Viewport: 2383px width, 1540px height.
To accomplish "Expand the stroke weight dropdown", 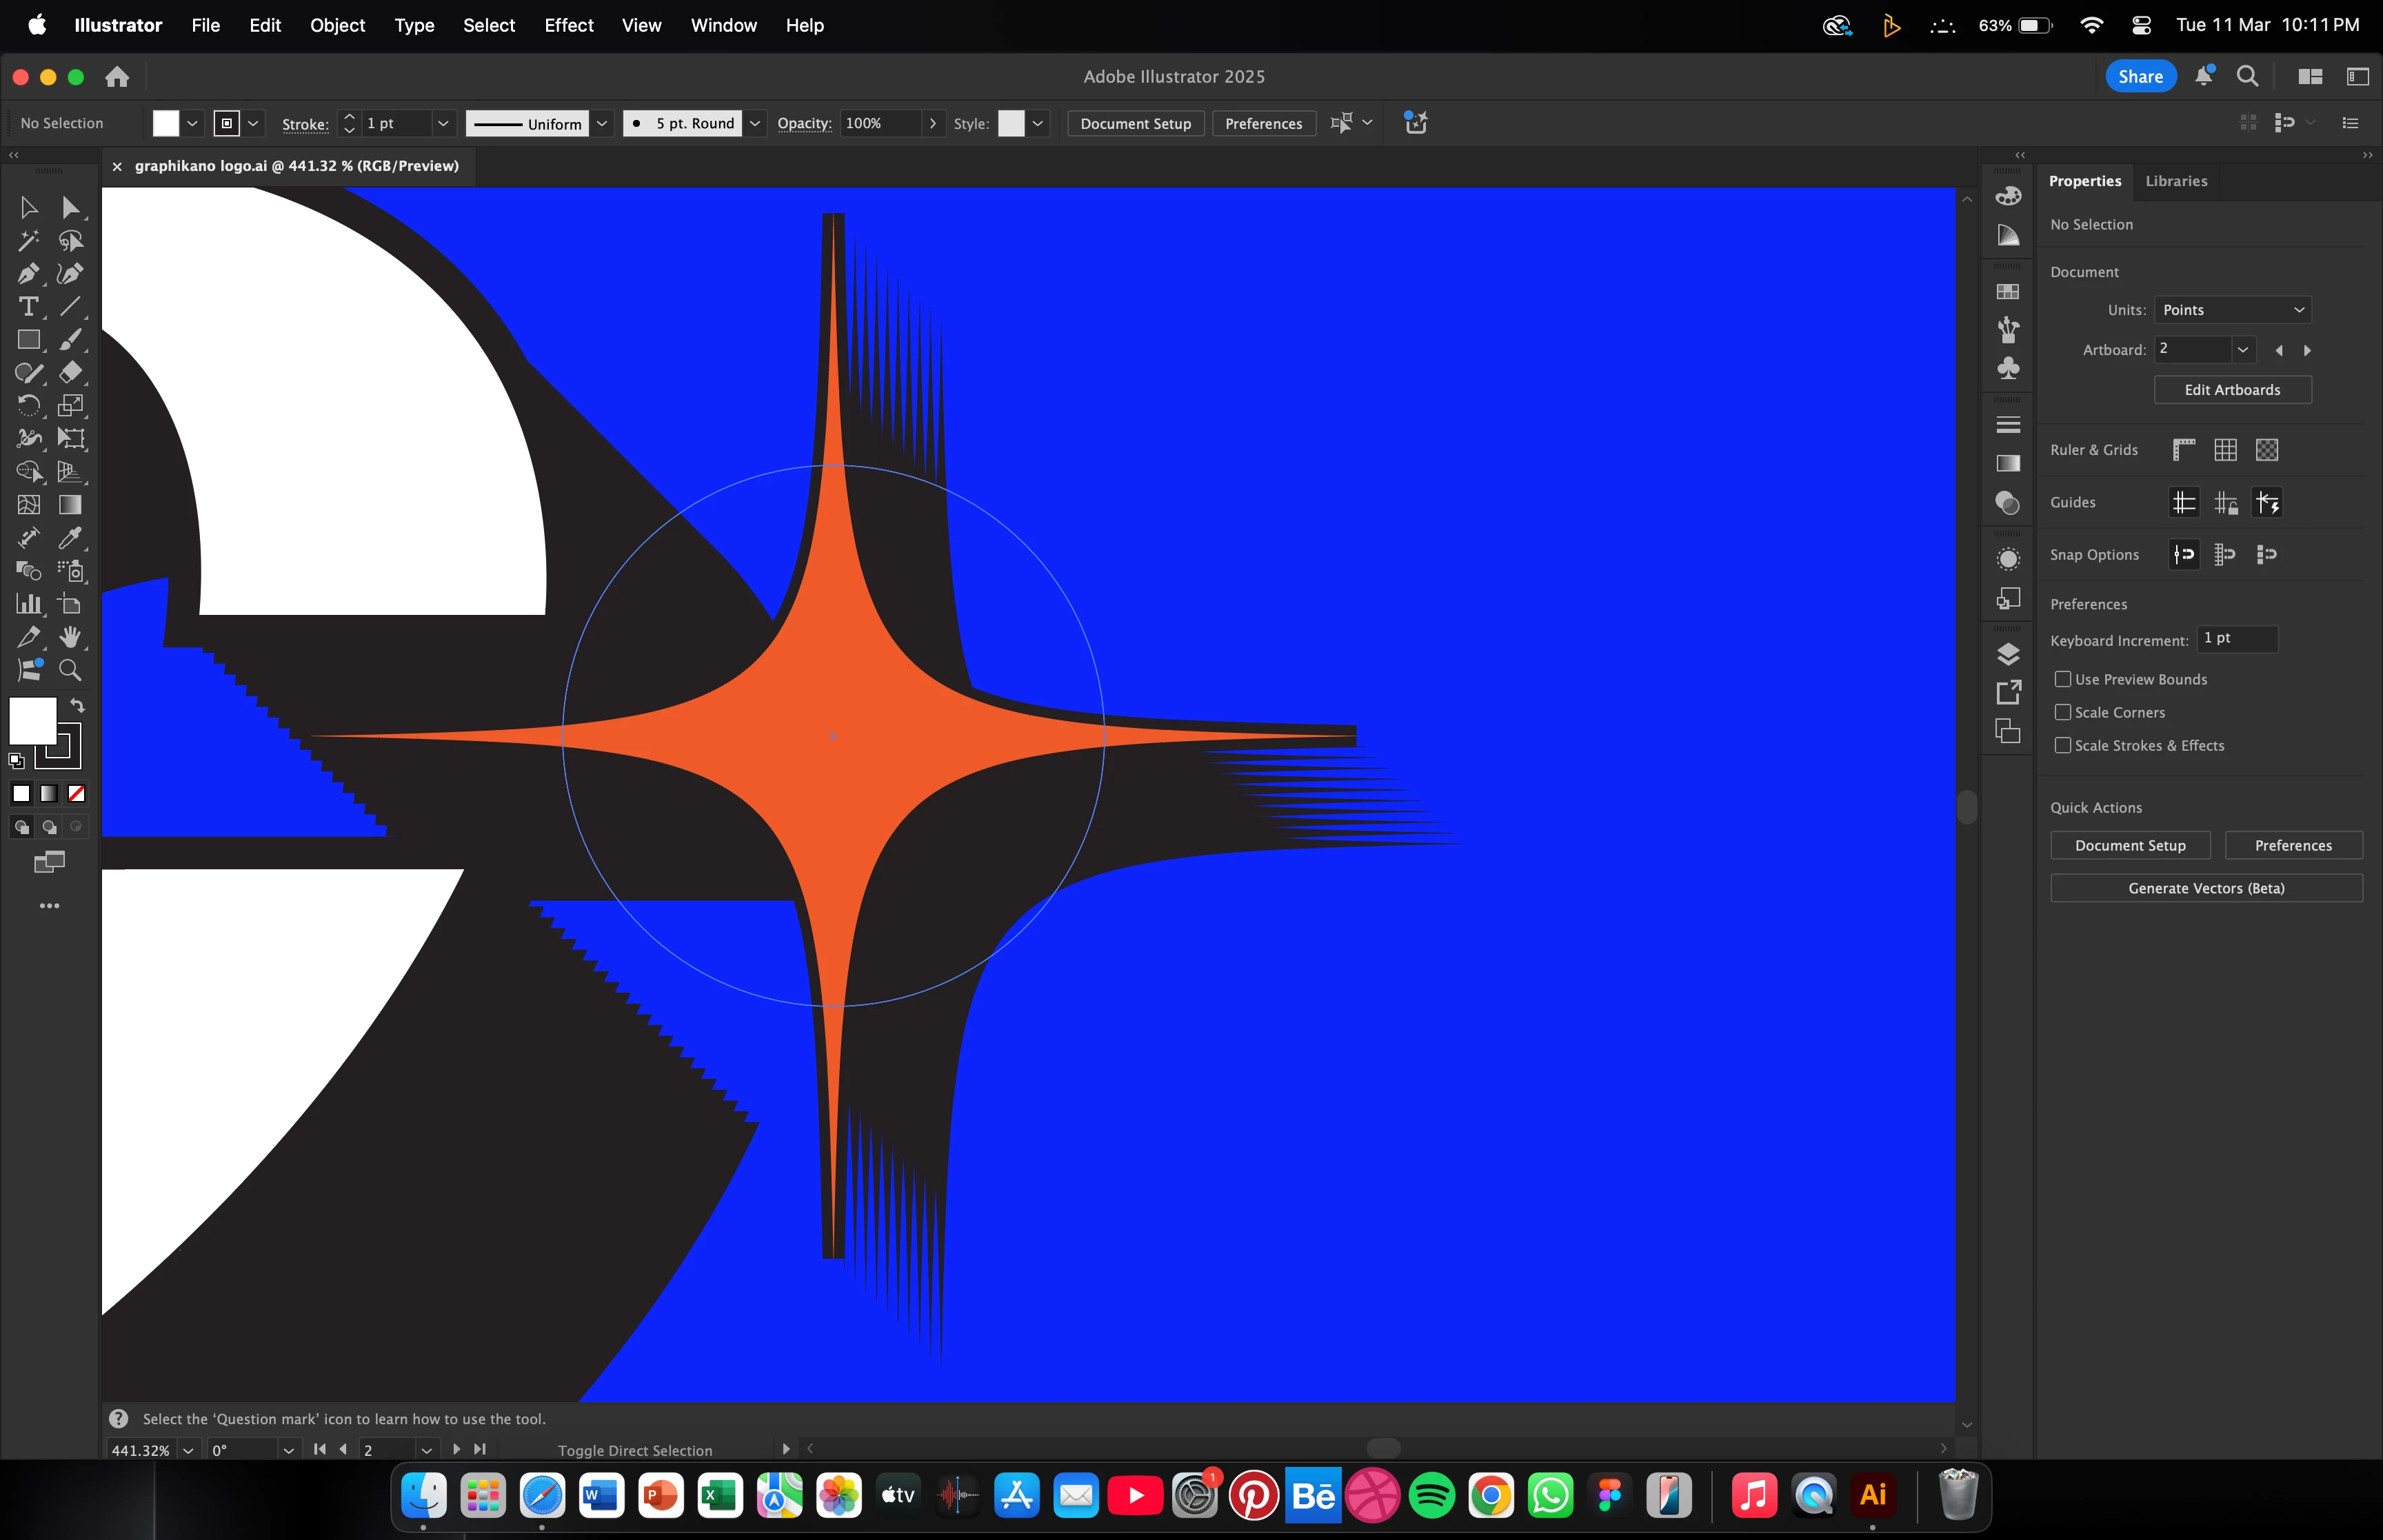I will (443, 123).
